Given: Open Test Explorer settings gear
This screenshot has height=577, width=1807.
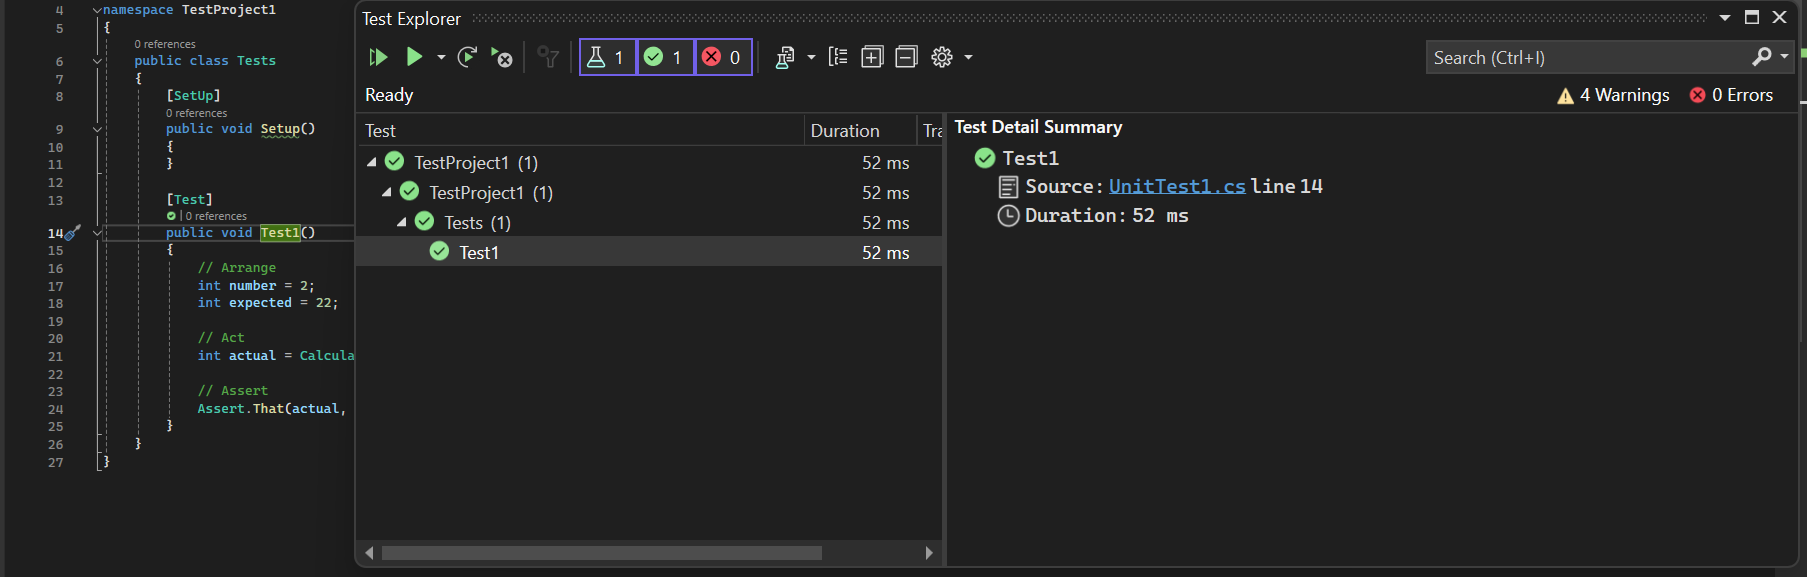Looking at the screenshot, I should pos(942,57).
